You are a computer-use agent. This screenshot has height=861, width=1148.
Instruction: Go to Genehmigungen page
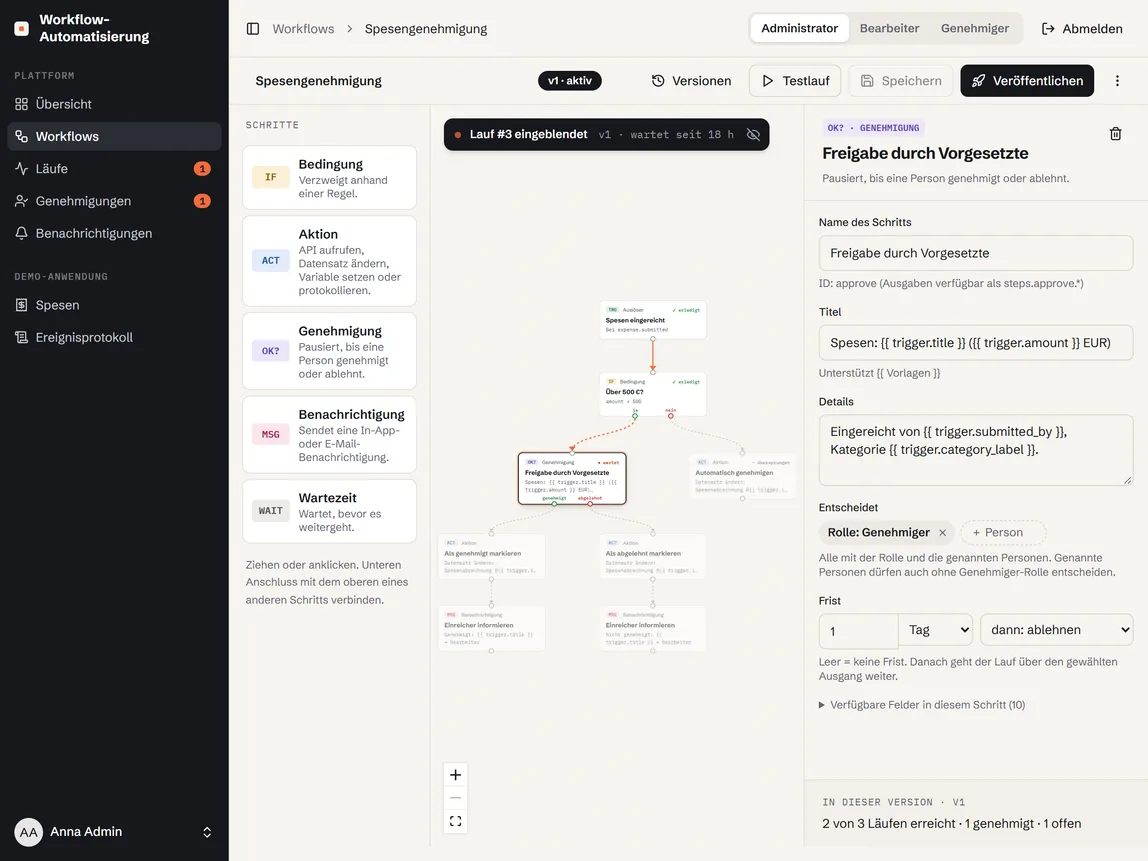click(114, 201)
